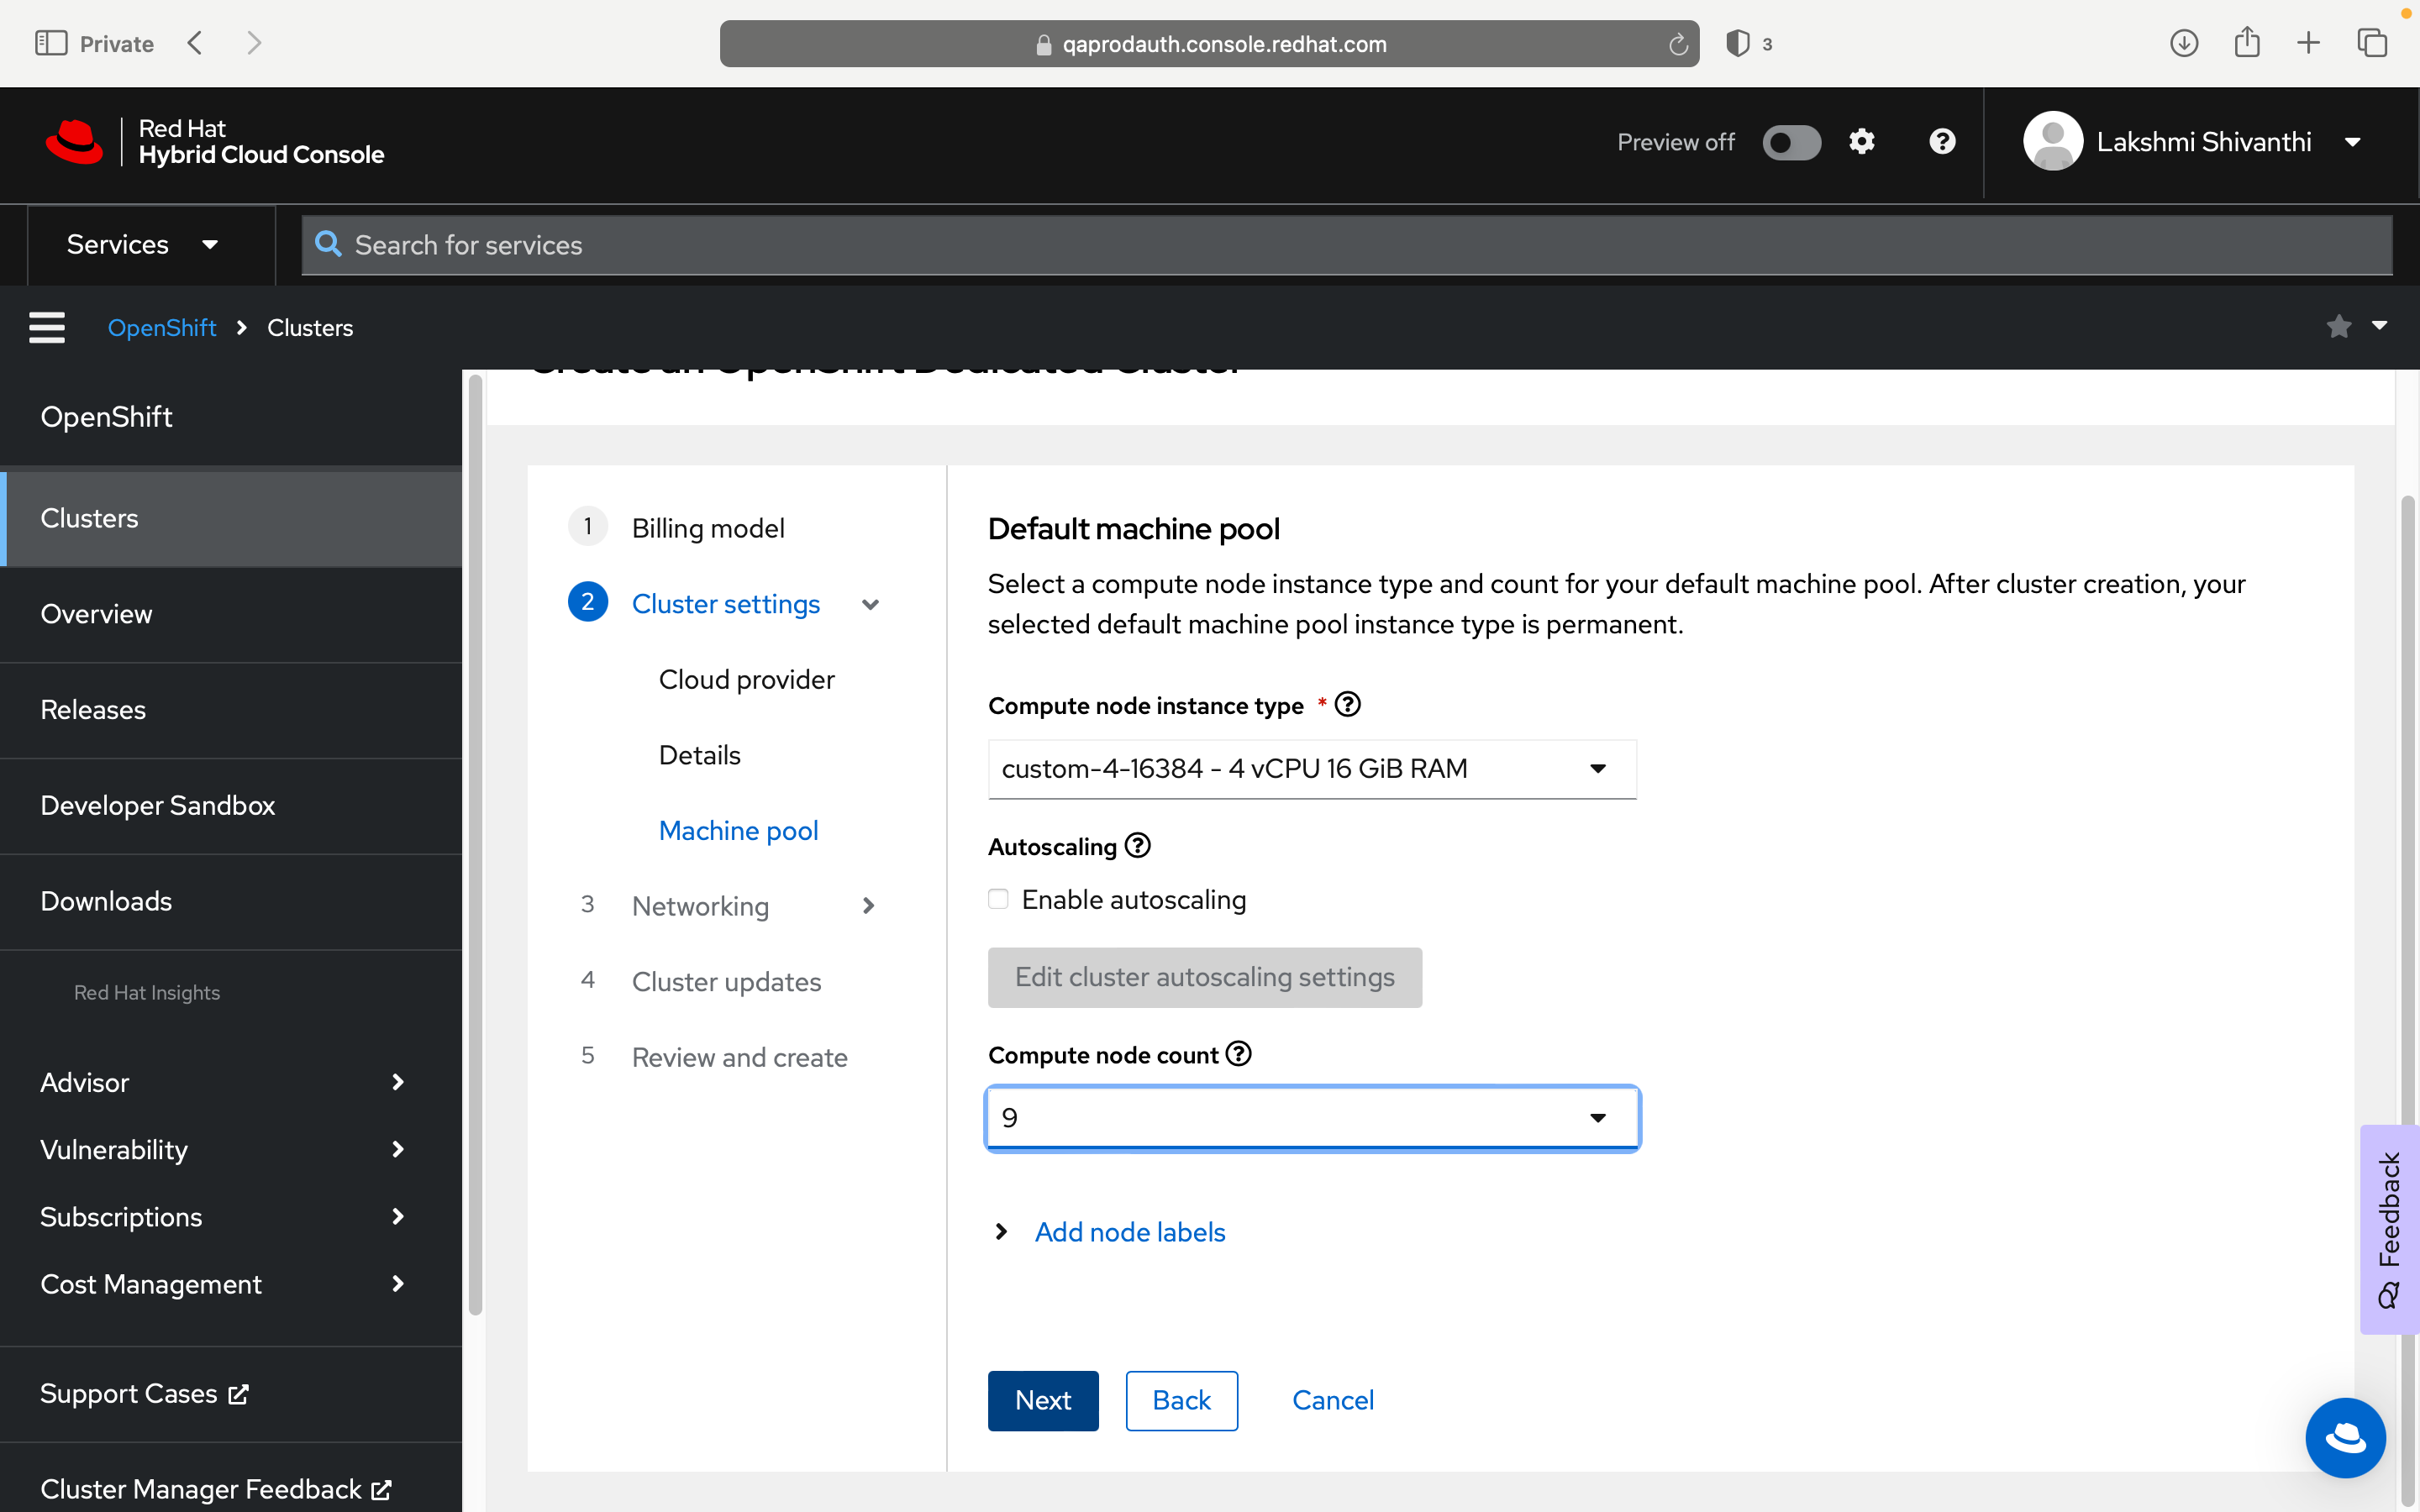This screenshot has height=1512, width=2420.
Task: Click the favorite star icon
Action: 2338,327
